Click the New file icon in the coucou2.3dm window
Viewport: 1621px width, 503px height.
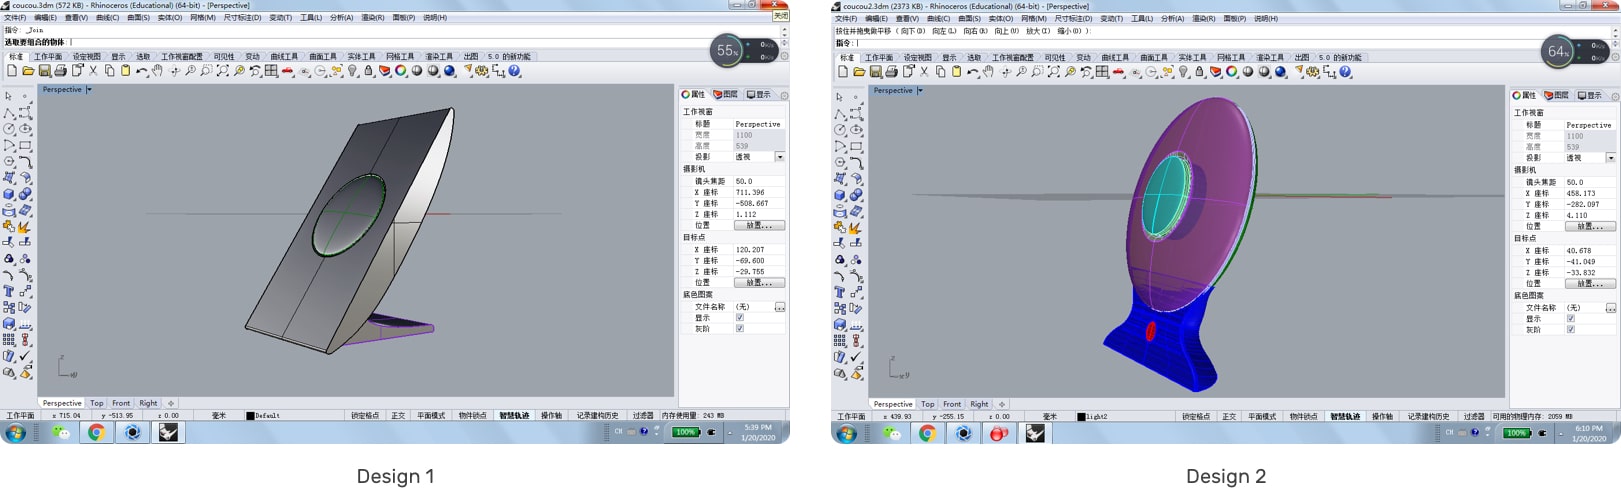tap(842, 72)
